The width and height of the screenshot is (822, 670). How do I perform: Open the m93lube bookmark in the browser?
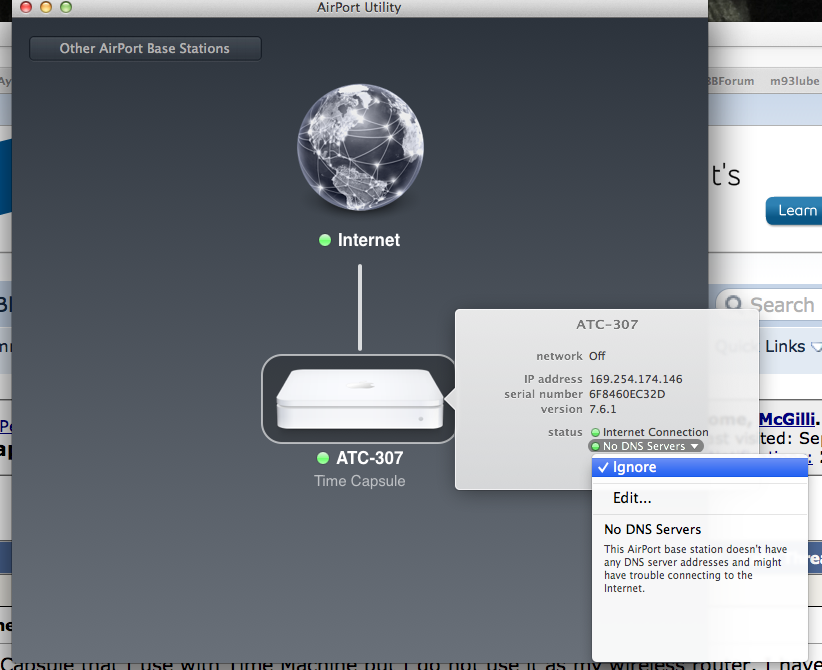tap(794, 81)
